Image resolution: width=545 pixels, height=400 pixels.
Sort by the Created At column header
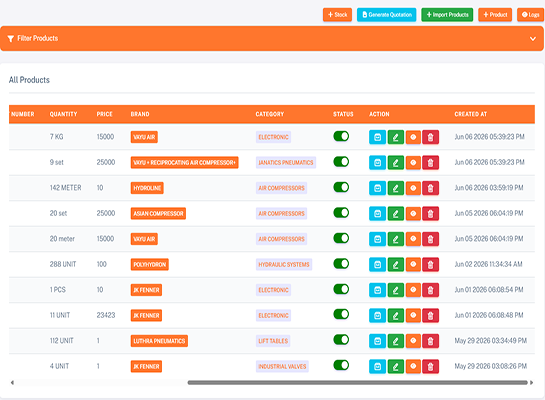471,114
